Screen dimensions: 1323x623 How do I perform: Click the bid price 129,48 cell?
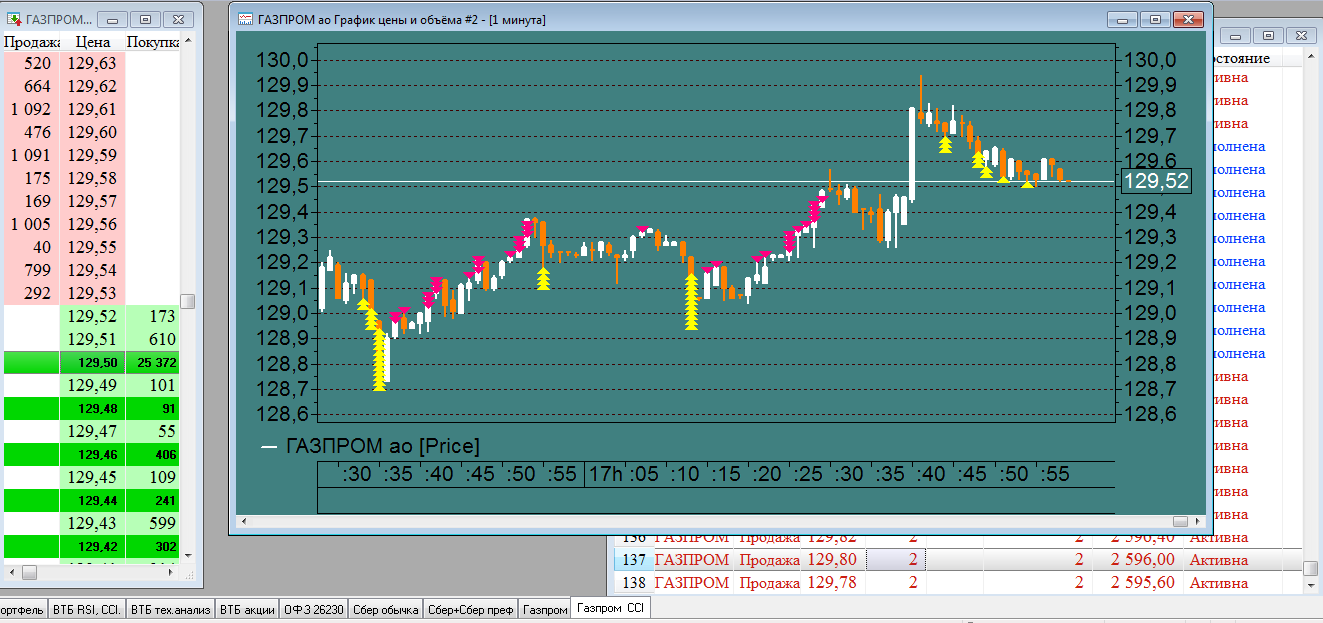93,408
